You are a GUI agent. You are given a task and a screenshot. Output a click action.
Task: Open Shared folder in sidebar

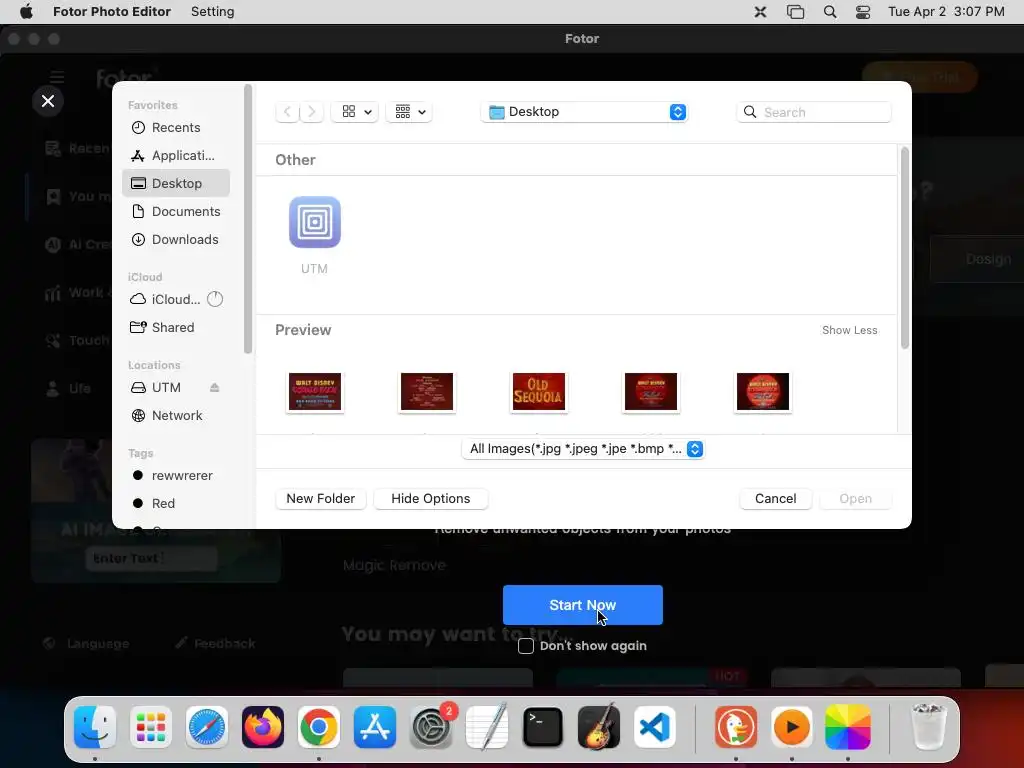tap(175, 327)
